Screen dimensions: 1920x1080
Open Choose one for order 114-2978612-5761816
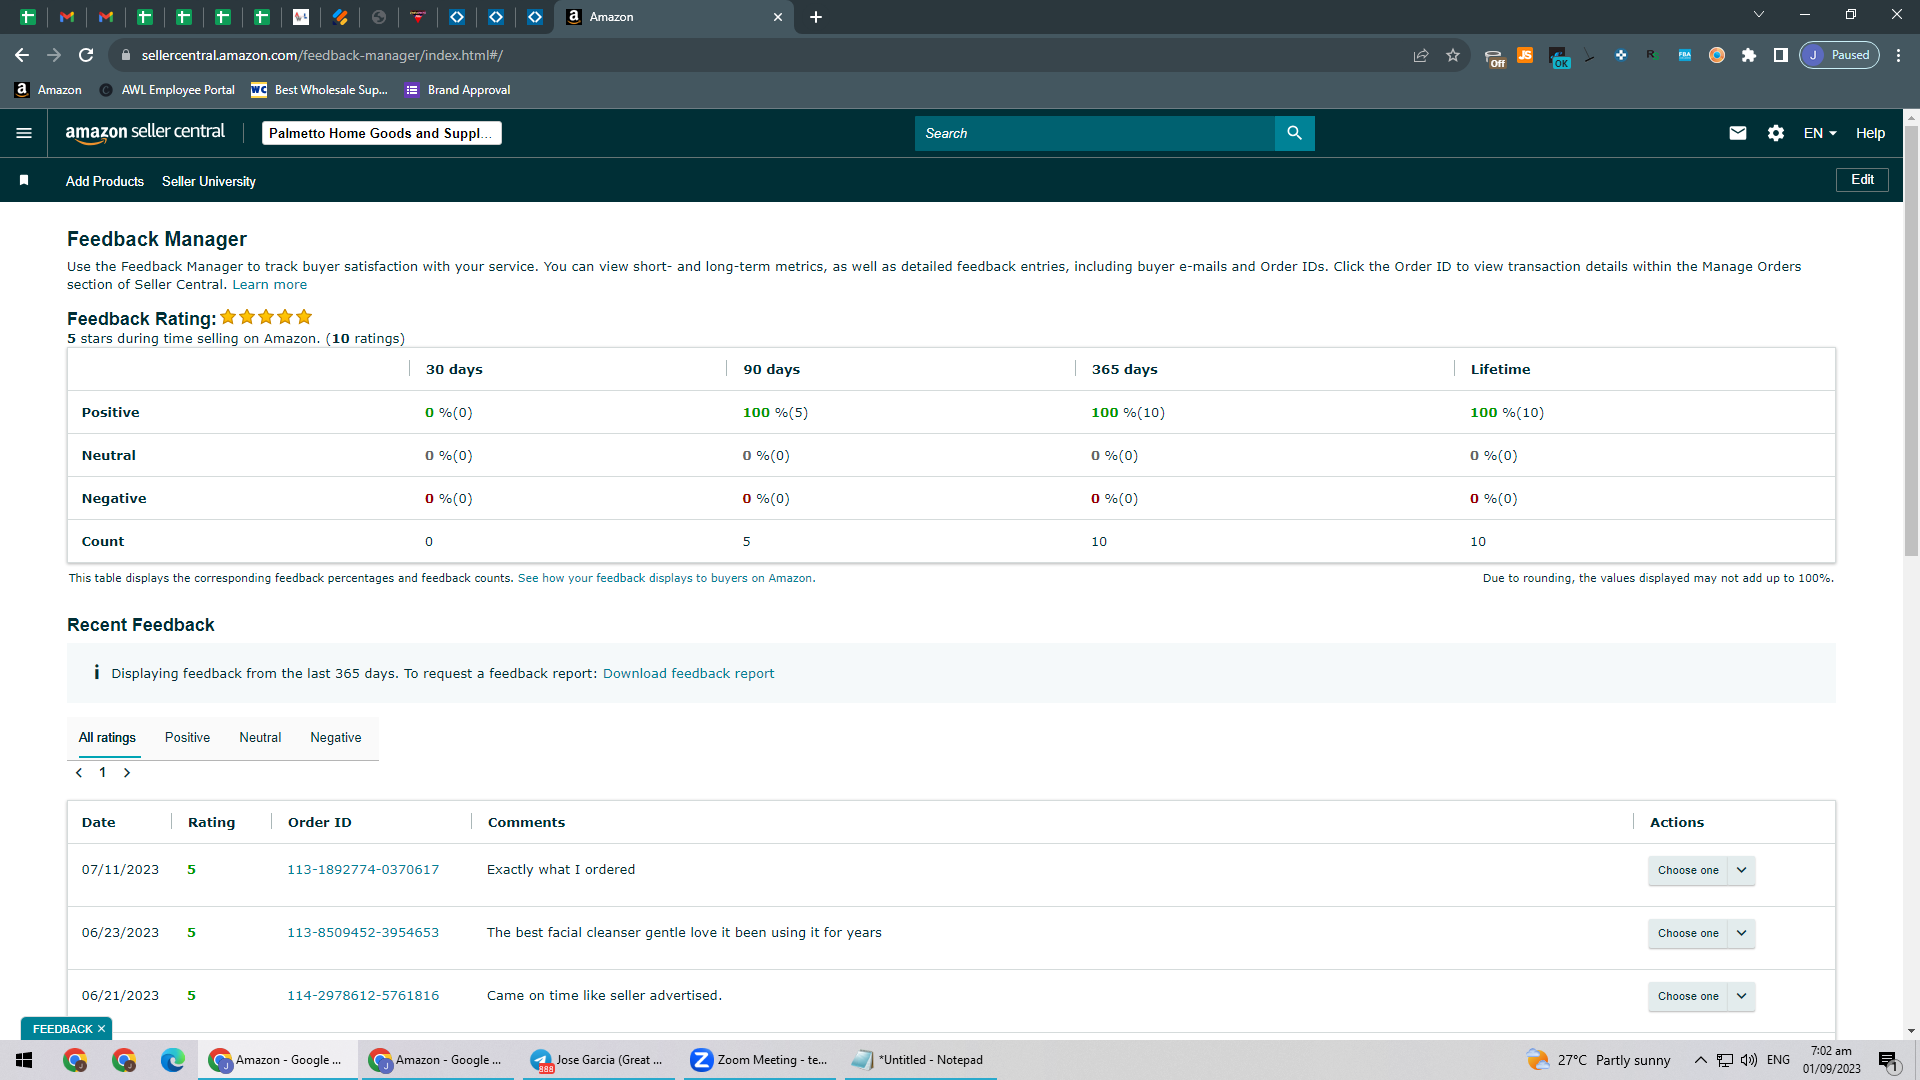[1701, 996]
